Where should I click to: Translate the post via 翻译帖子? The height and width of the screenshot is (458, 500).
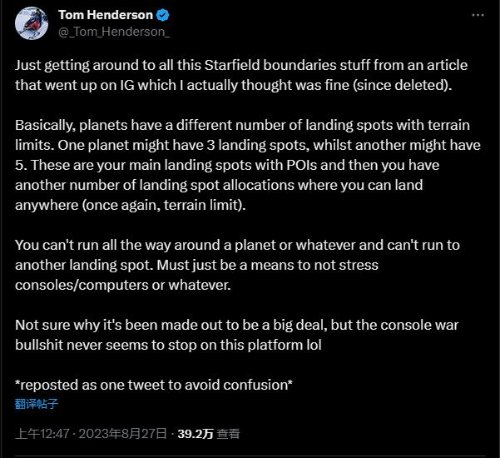tap(36, 404)
